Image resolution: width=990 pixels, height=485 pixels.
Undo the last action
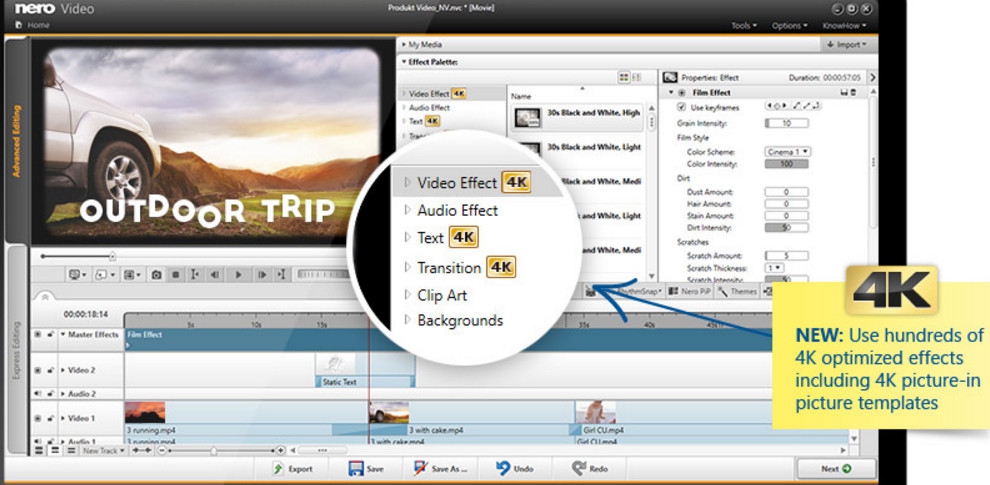pos(515,469)
